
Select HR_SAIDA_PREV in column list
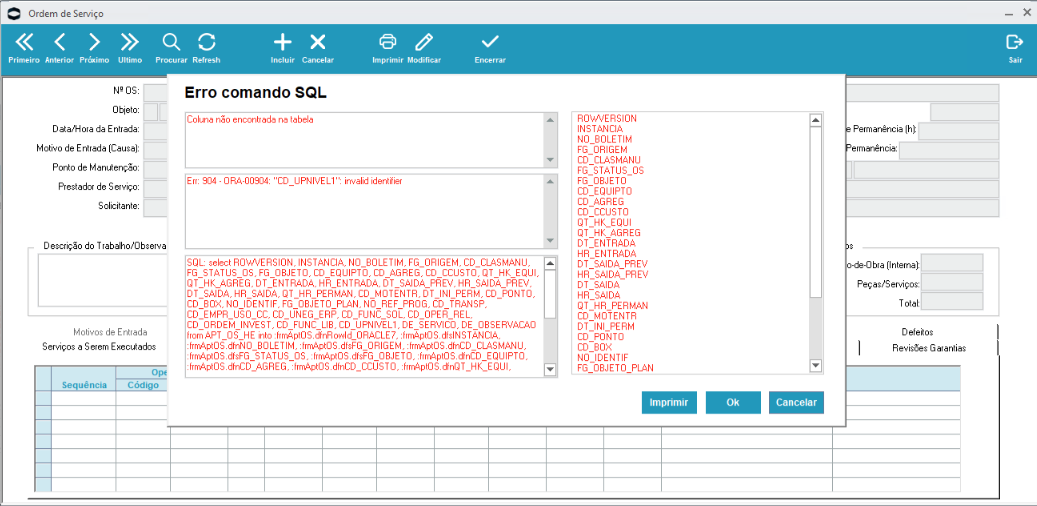pos(612,274)
